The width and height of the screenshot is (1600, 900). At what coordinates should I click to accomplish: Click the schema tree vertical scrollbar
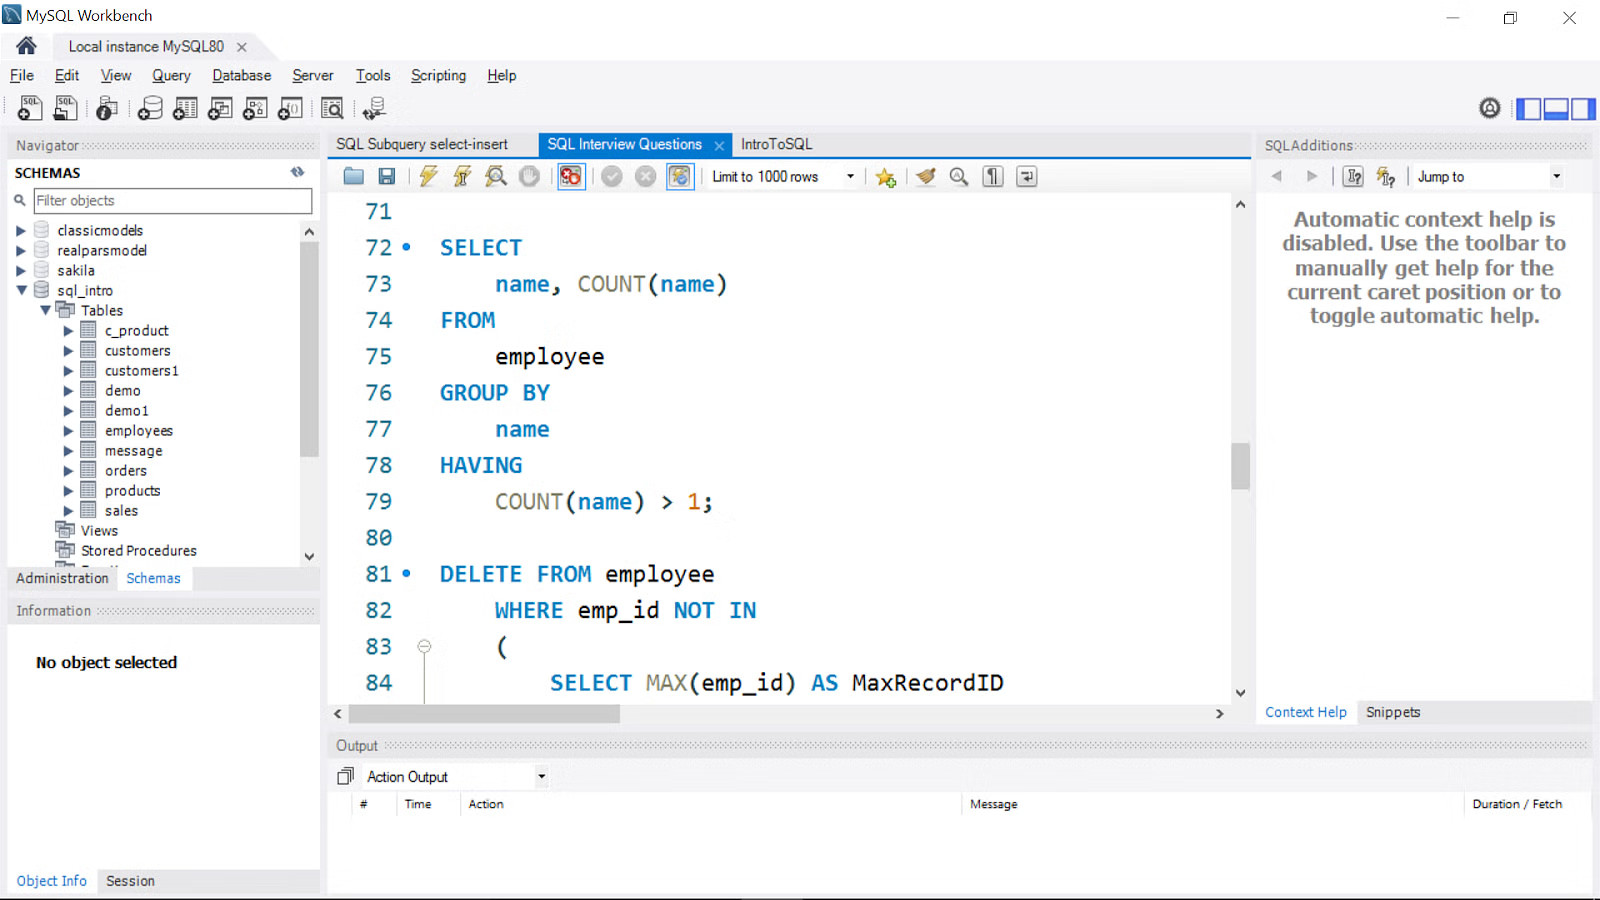[x=309, y=350]
